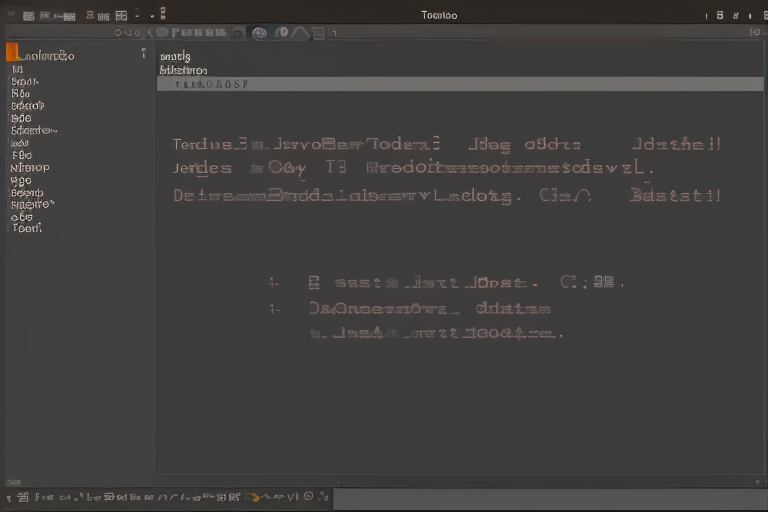Image resolution: width=768 pixels, height=512 pixels.
Task: Open the "Skiotroo" item above the highlighted row
Action: coord(183,71)
